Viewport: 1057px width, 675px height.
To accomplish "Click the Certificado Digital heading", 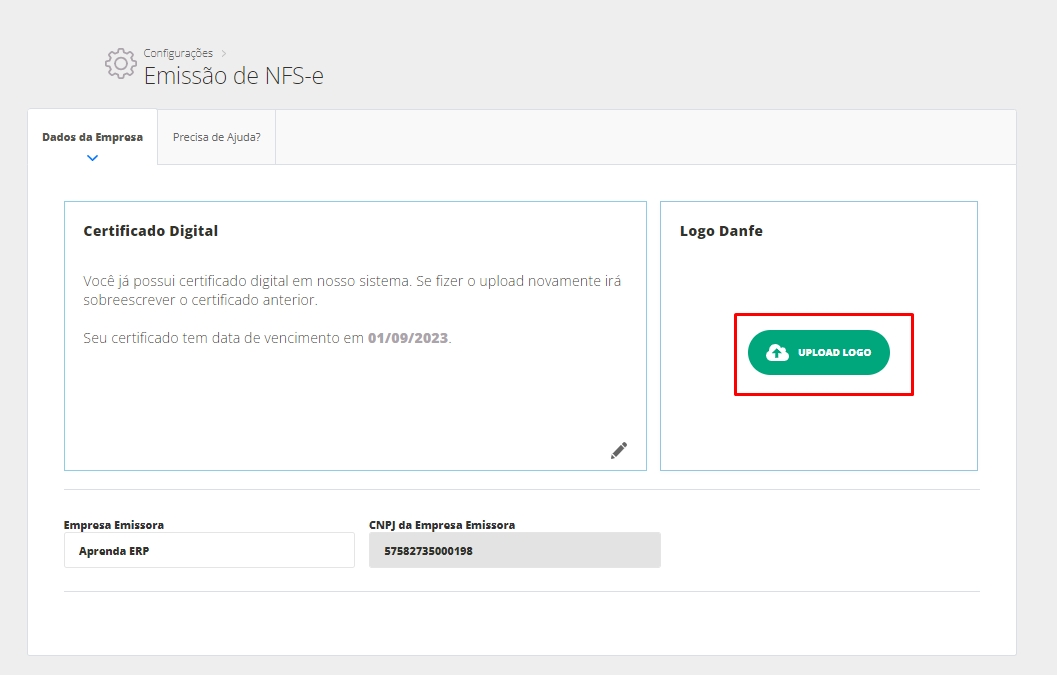I will pos(150,231).
